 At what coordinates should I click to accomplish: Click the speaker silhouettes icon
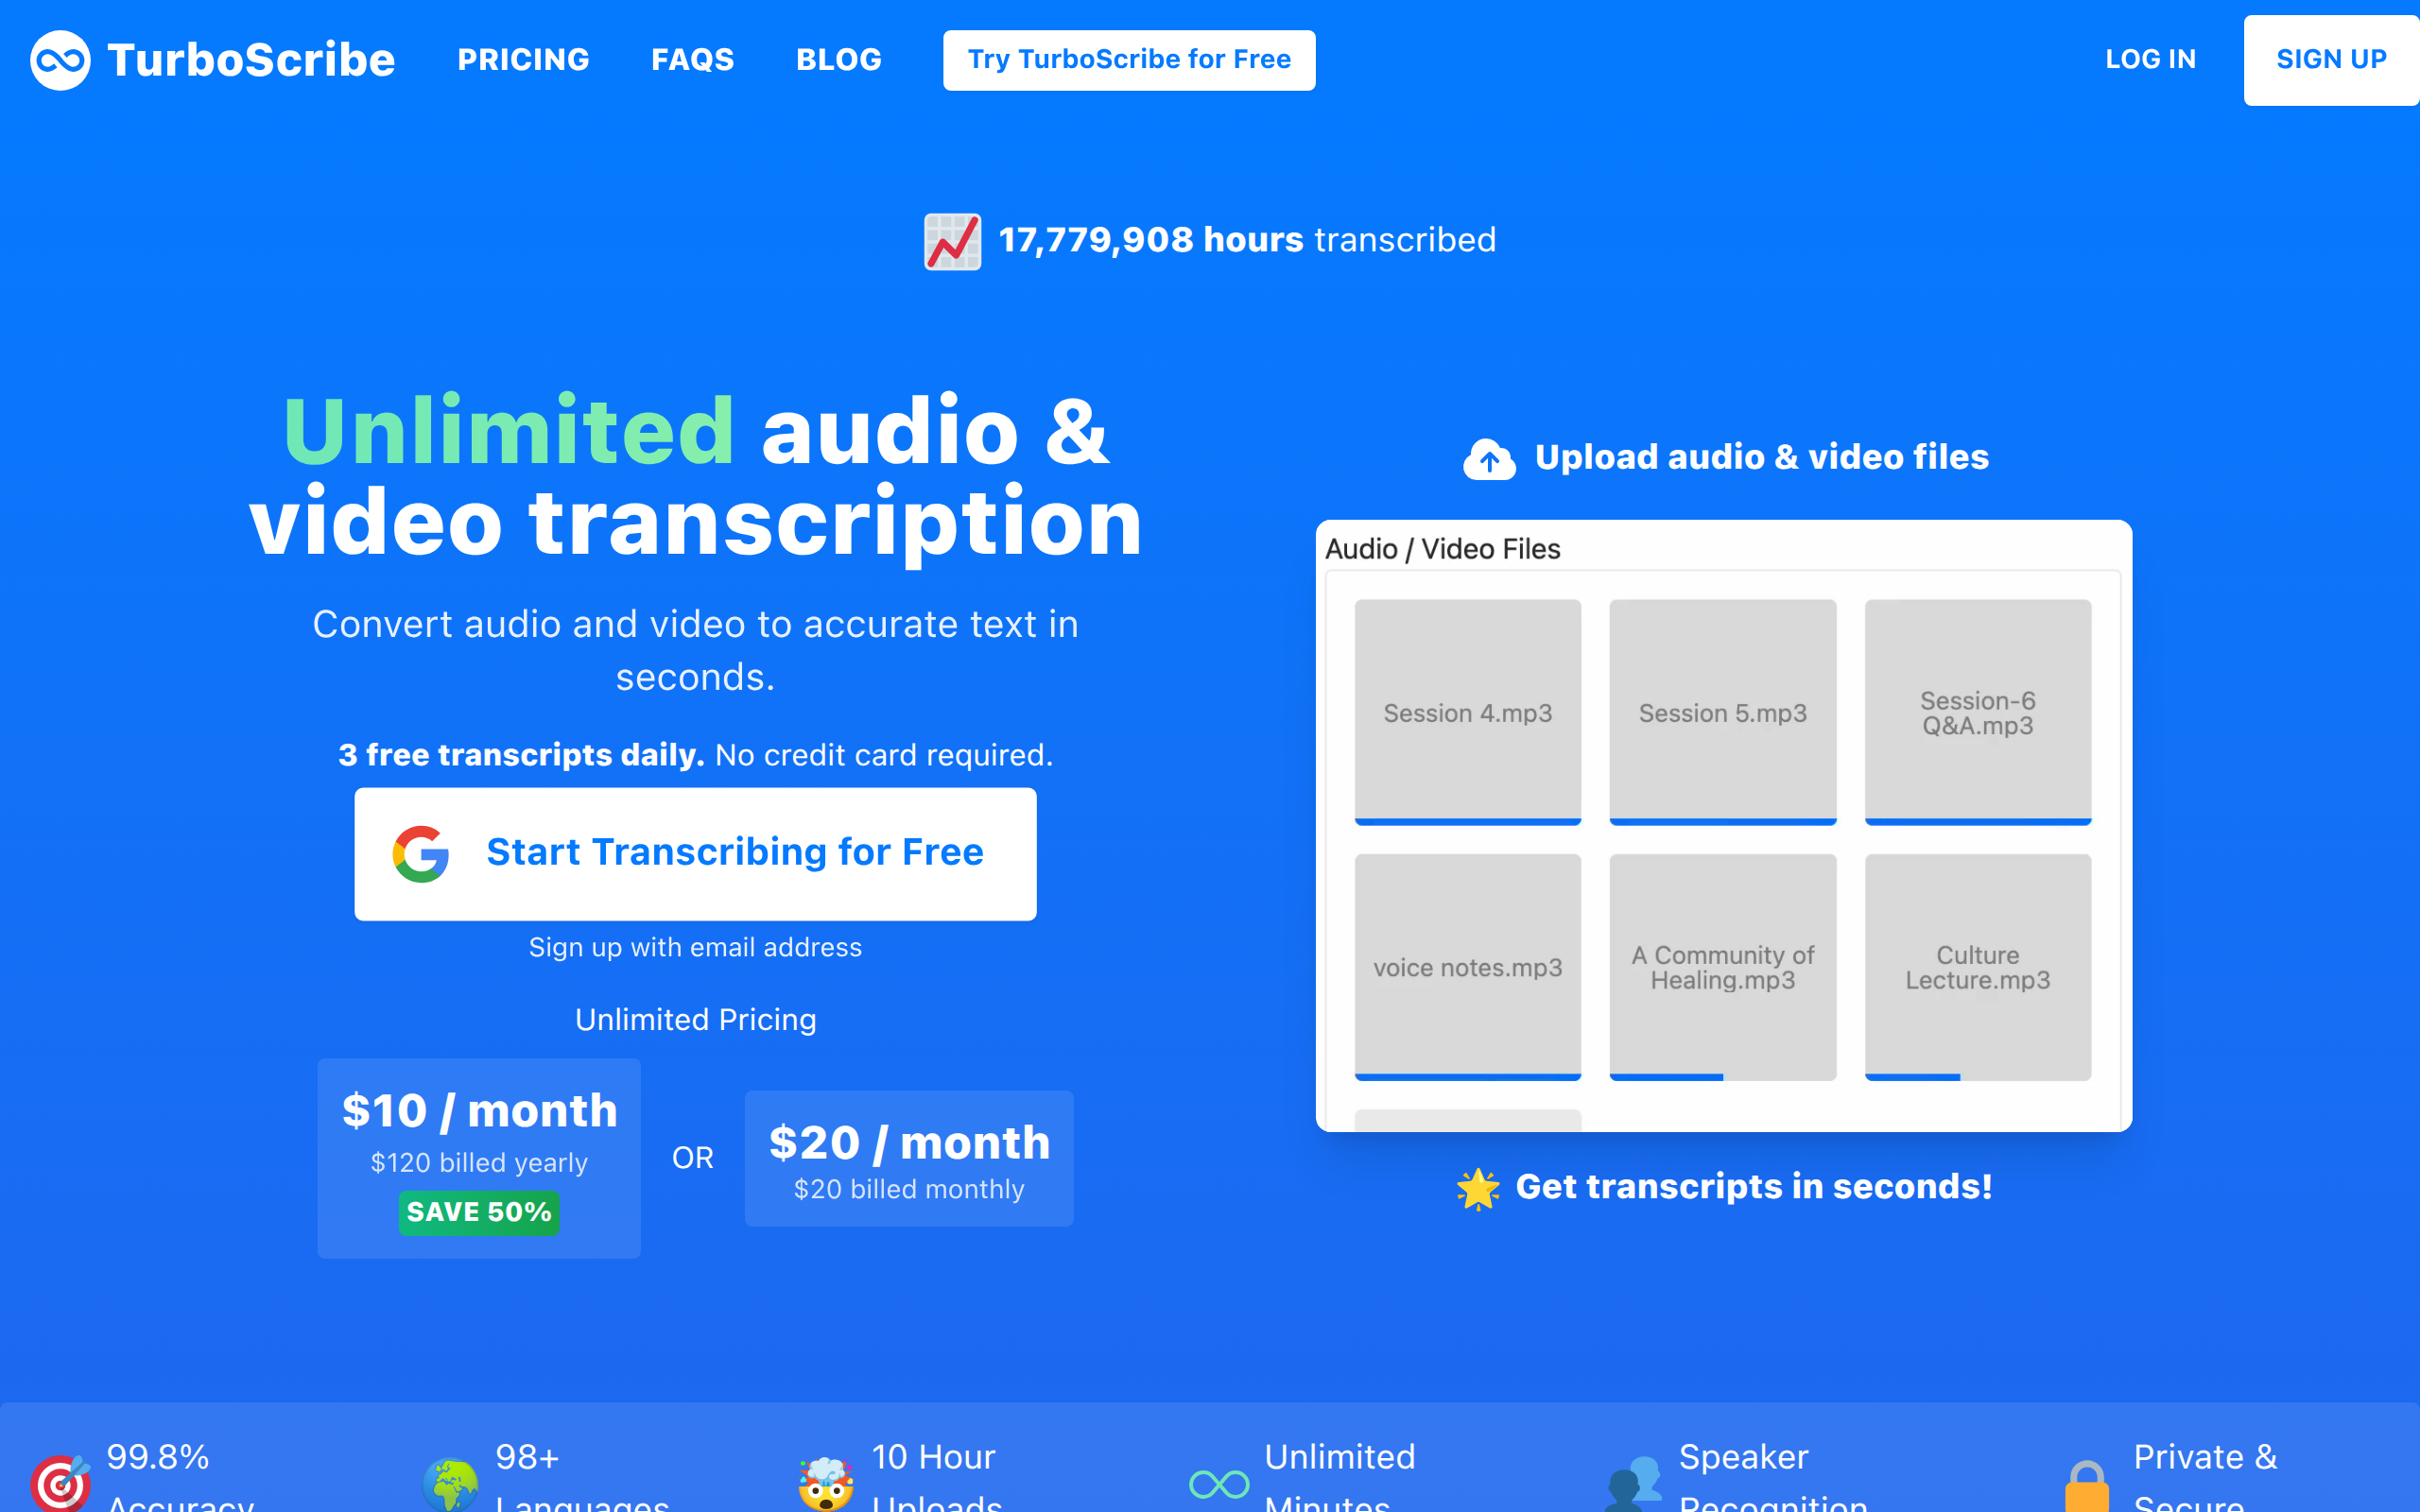click(1633, 1484)
